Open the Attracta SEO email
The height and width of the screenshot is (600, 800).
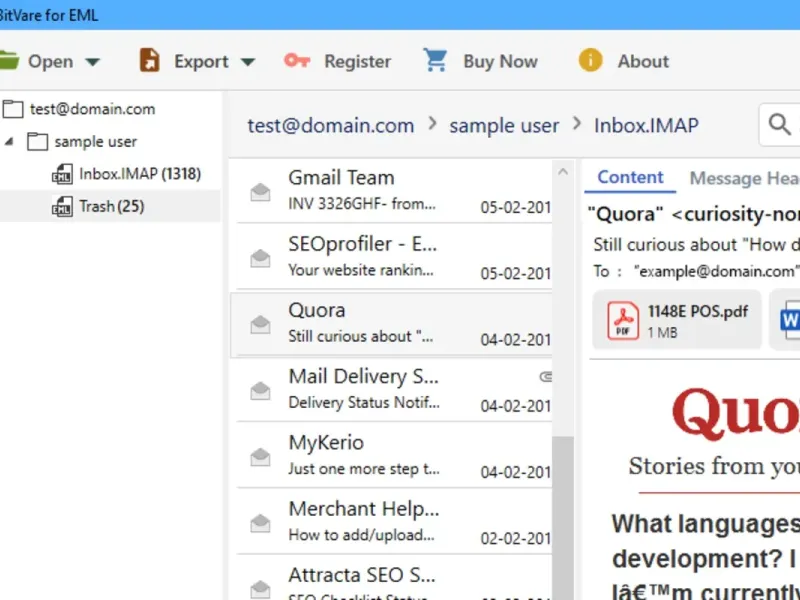(x=393, y=579)
